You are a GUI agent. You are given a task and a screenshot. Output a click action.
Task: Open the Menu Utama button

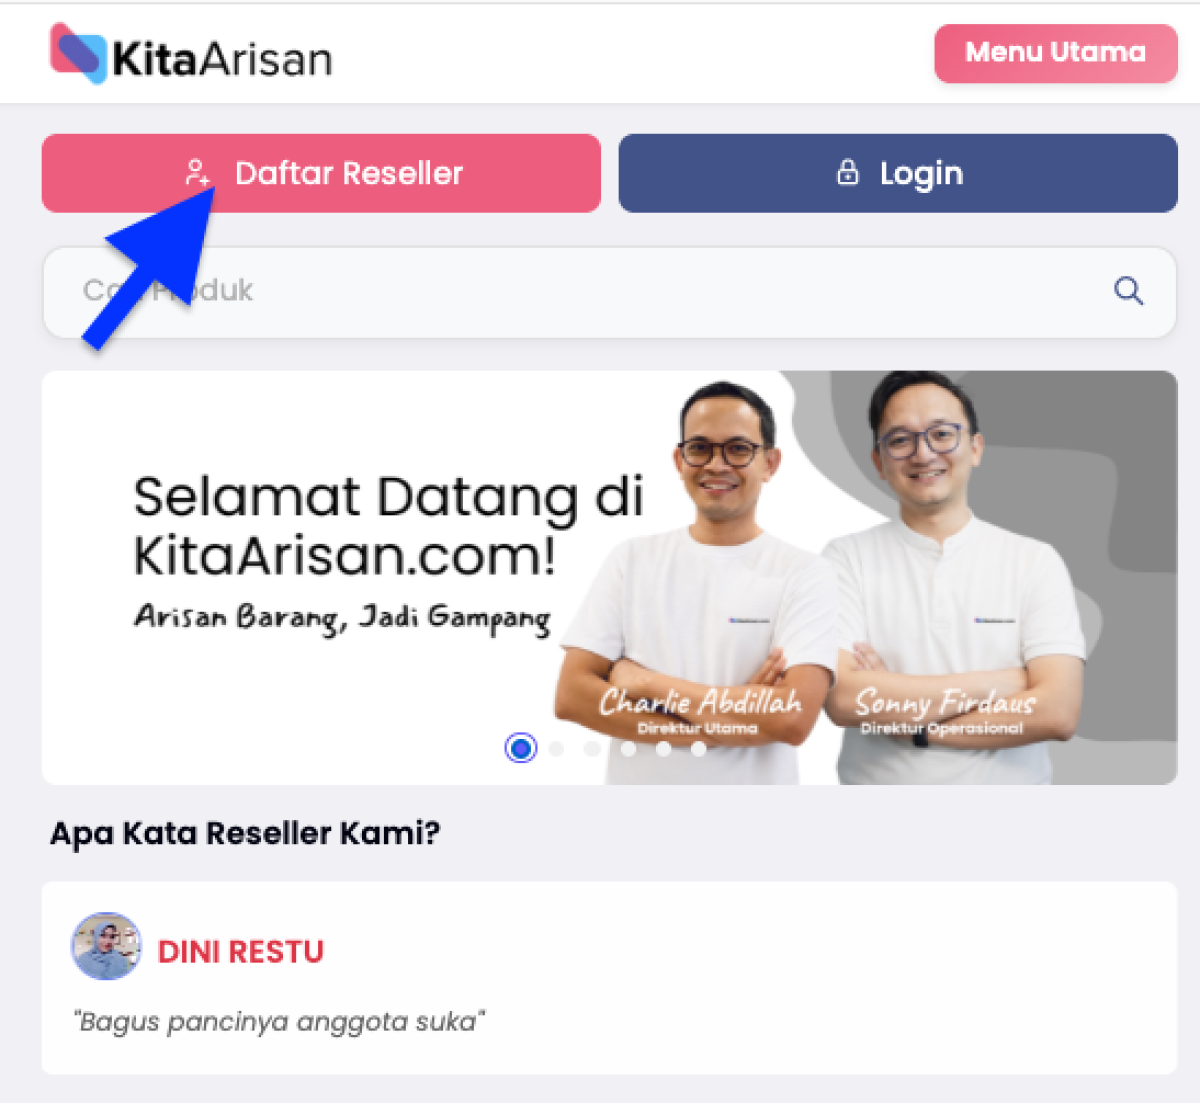[x=1056, y=53]
